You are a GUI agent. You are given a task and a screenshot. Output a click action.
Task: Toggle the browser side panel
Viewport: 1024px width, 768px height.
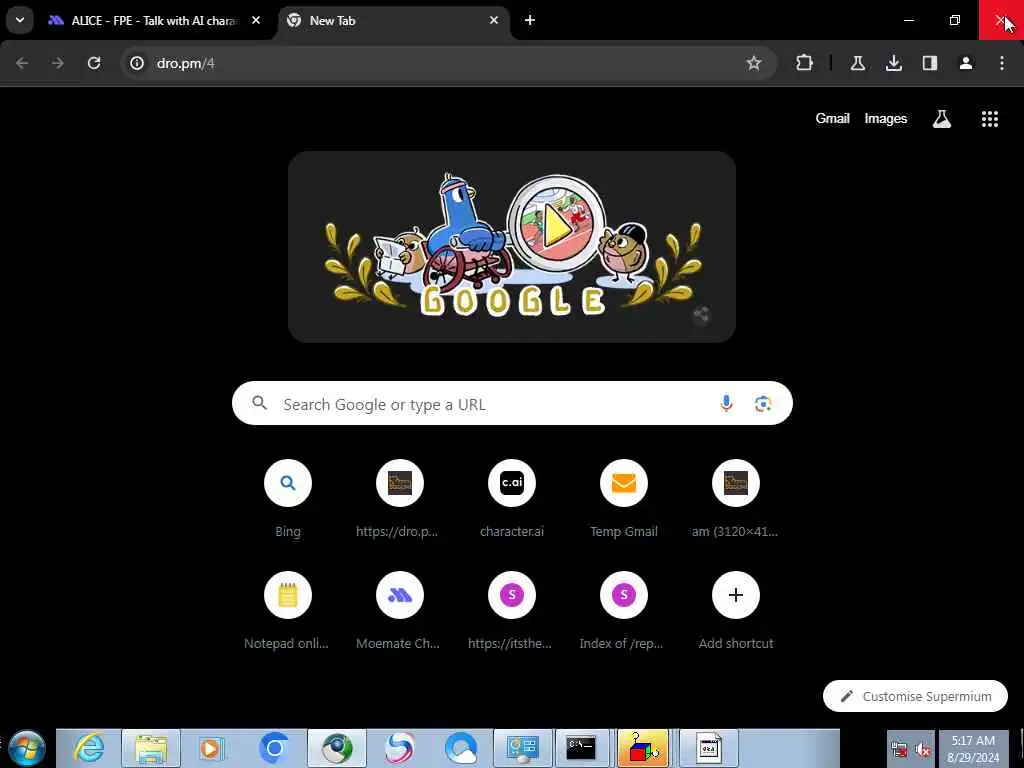pos(930,63)
